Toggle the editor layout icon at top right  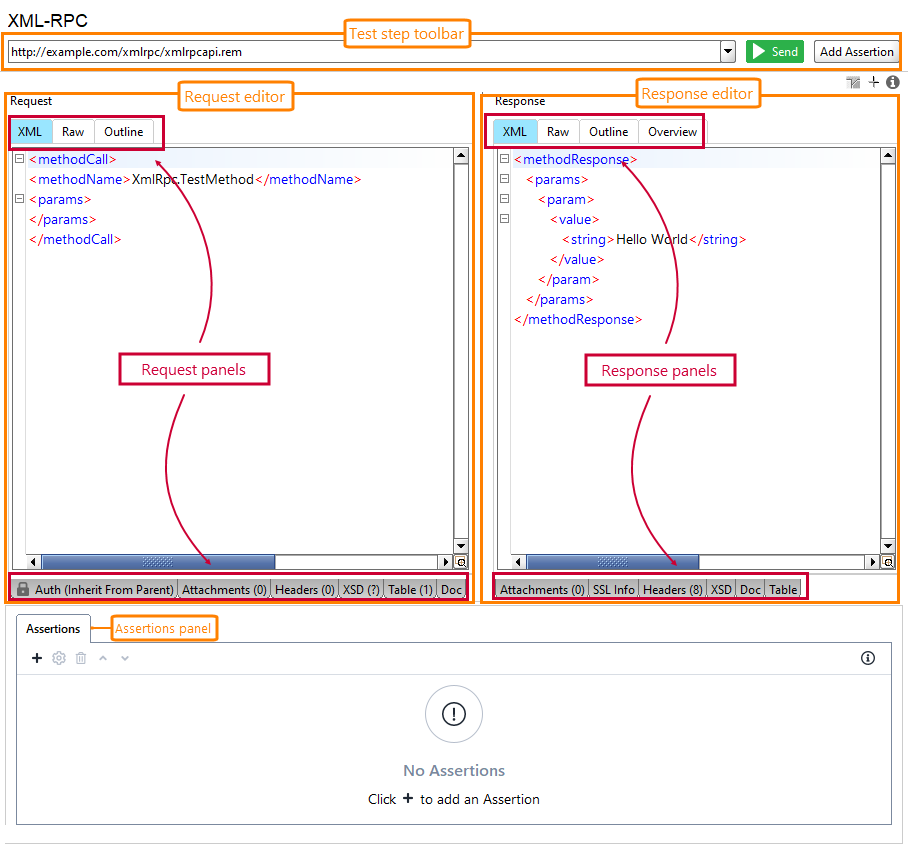point(853,82)
